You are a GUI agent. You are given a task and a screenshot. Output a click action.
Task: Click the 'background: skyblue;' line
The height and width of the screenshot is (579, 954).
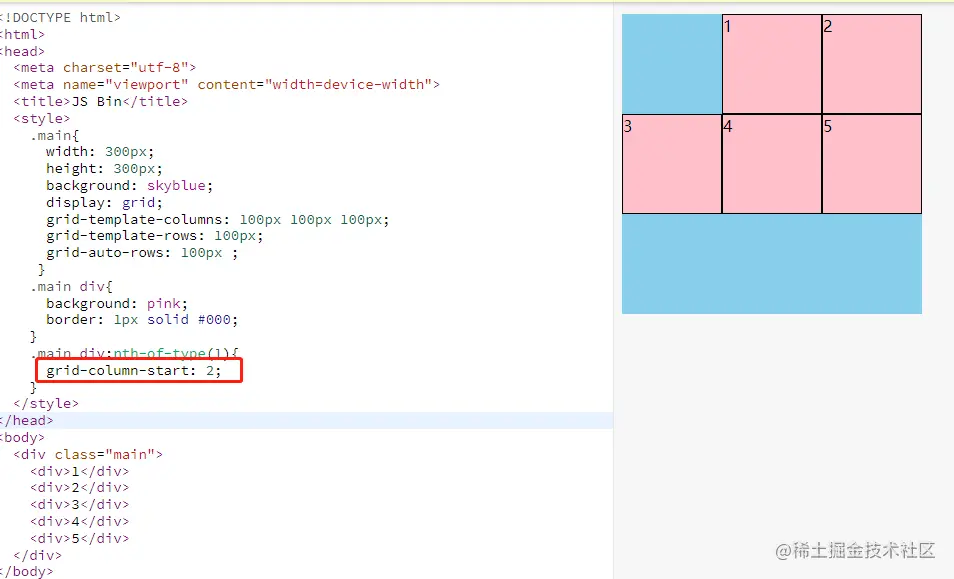click(x=129, y=185)
